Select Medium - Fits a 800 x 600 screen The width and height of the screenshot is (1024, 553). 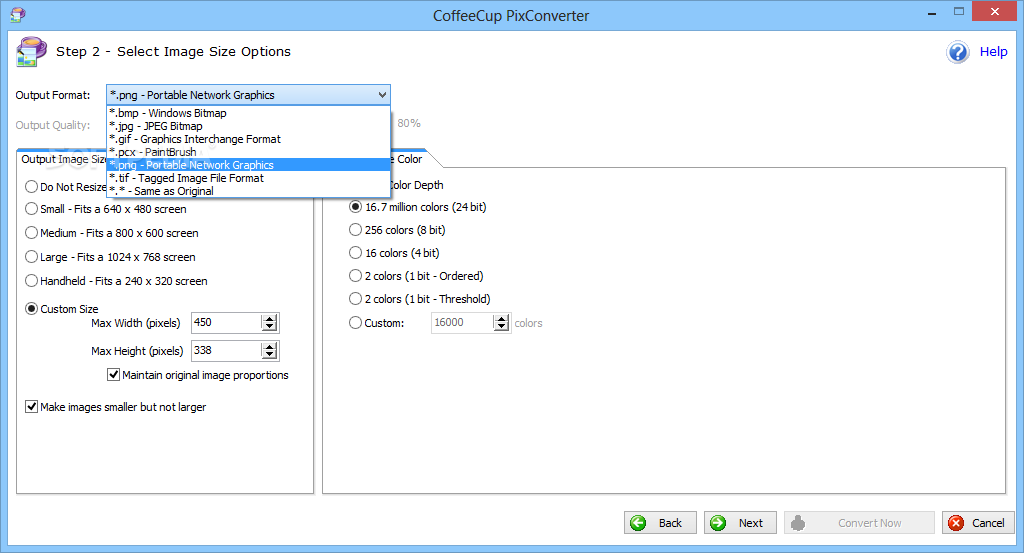(31, 232)
